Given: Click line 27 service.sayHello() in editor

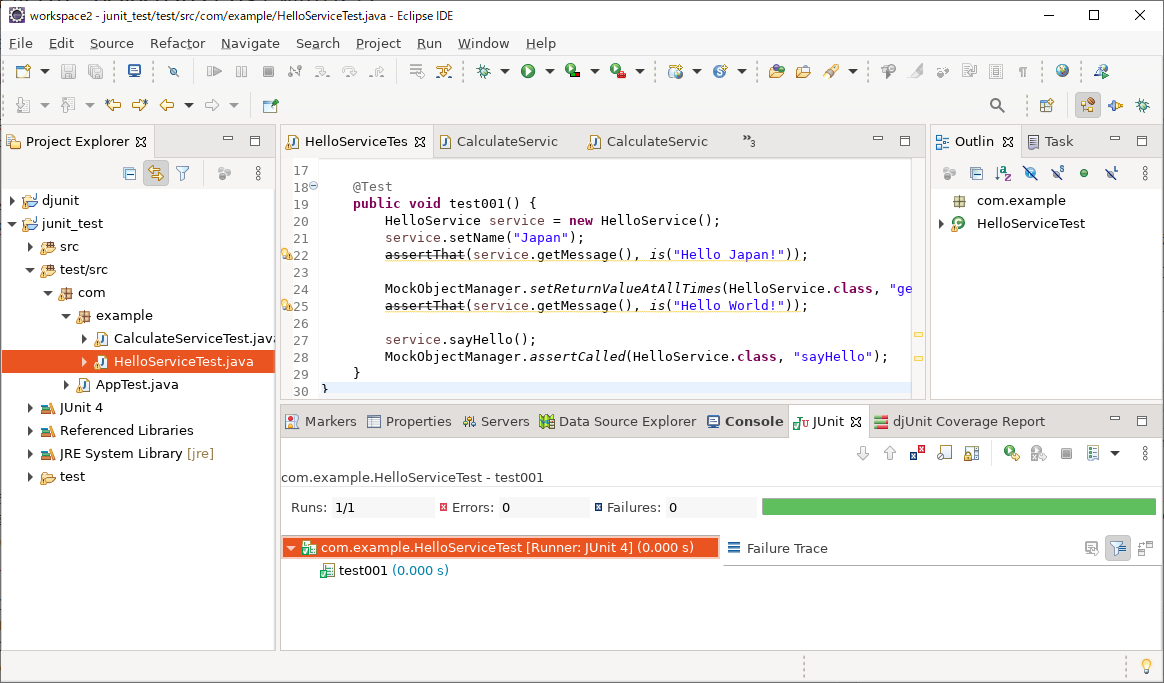Looking at the screenshot, I should click(x=460, y=339).
